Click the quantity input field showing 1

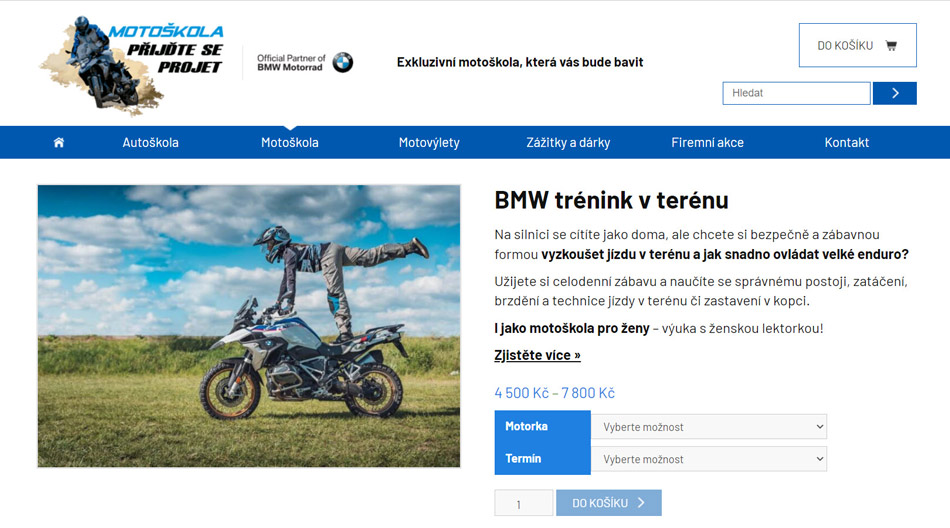(523, 503)
